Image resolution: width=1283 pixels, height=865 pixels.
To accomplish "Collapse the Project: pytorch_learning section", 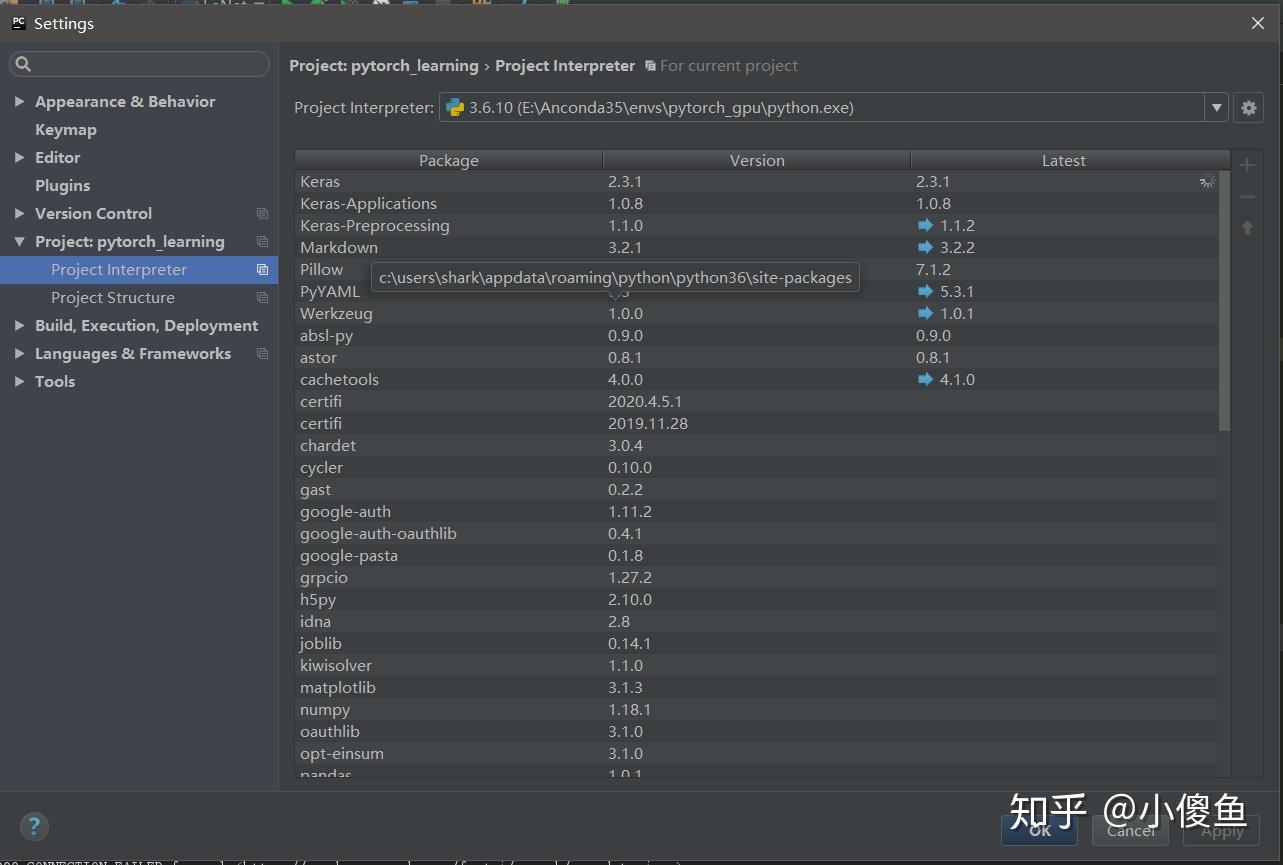I will click(x=19, y=242).
